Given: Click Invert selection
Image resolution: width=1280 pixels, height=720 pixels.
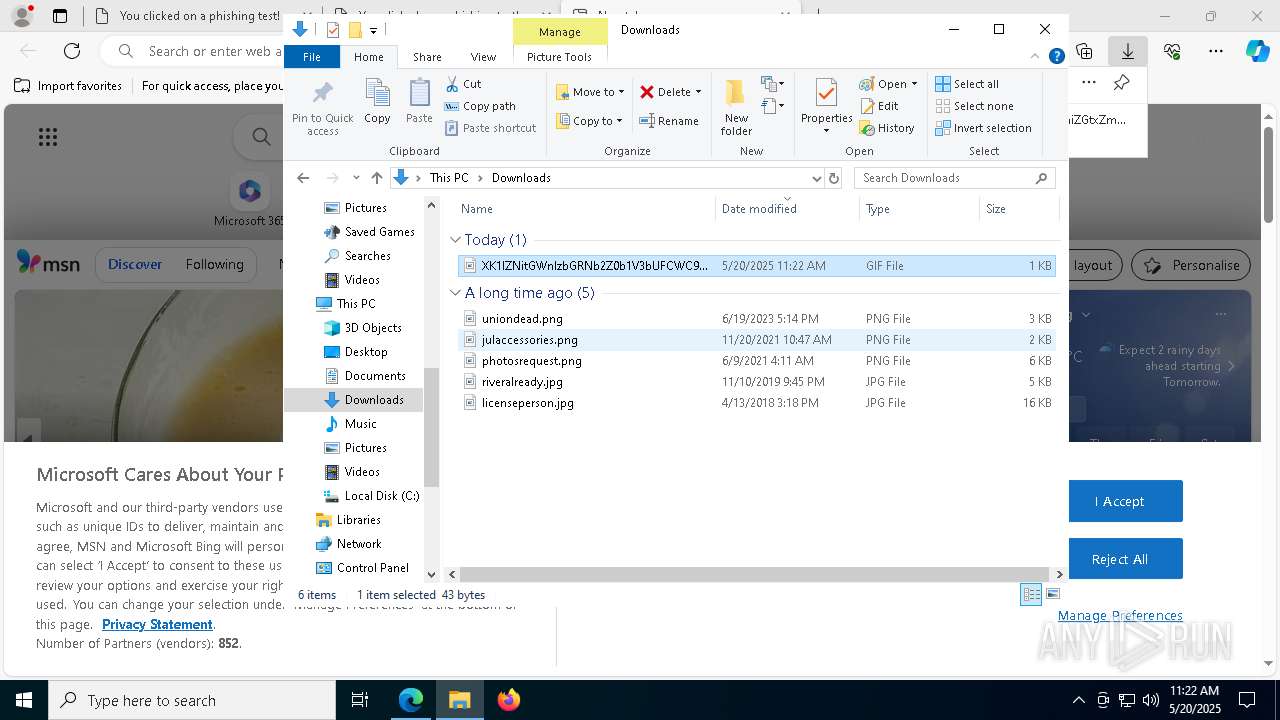Looking at the screenshot, I should (x=983, y=128).
